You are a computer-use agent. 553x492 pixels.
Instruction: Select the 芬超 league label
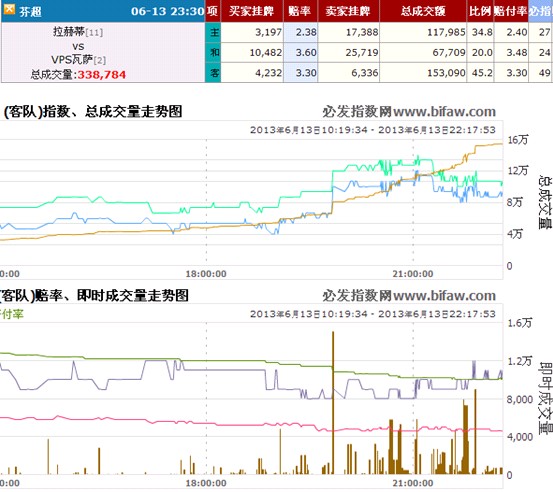tap(30, 12)
